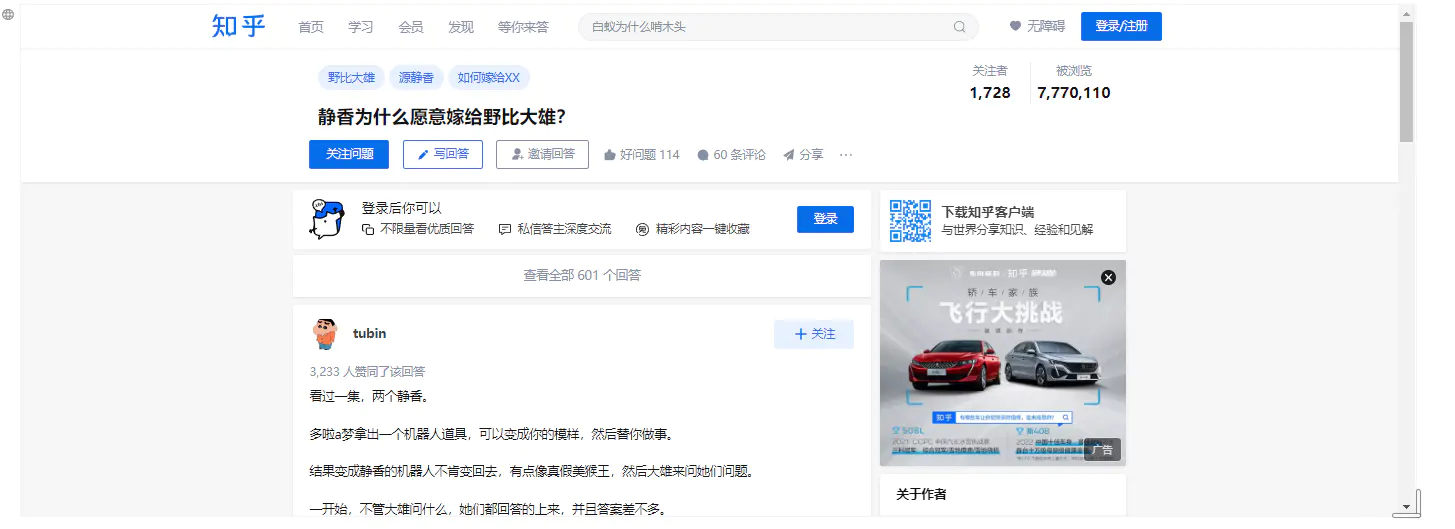Click the 关于作者 heading
1455x529 pixels.
pos(922,494)
